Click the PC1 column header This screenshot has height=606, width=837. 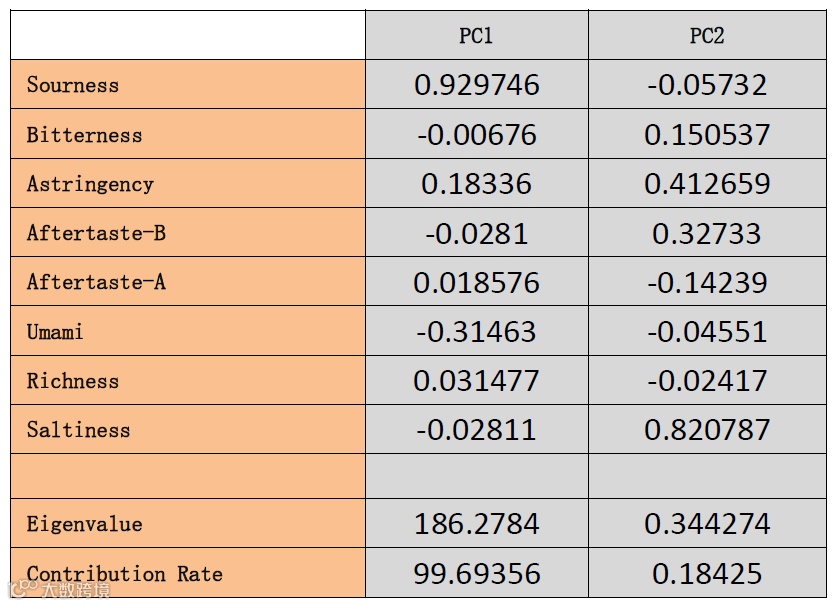476,36
